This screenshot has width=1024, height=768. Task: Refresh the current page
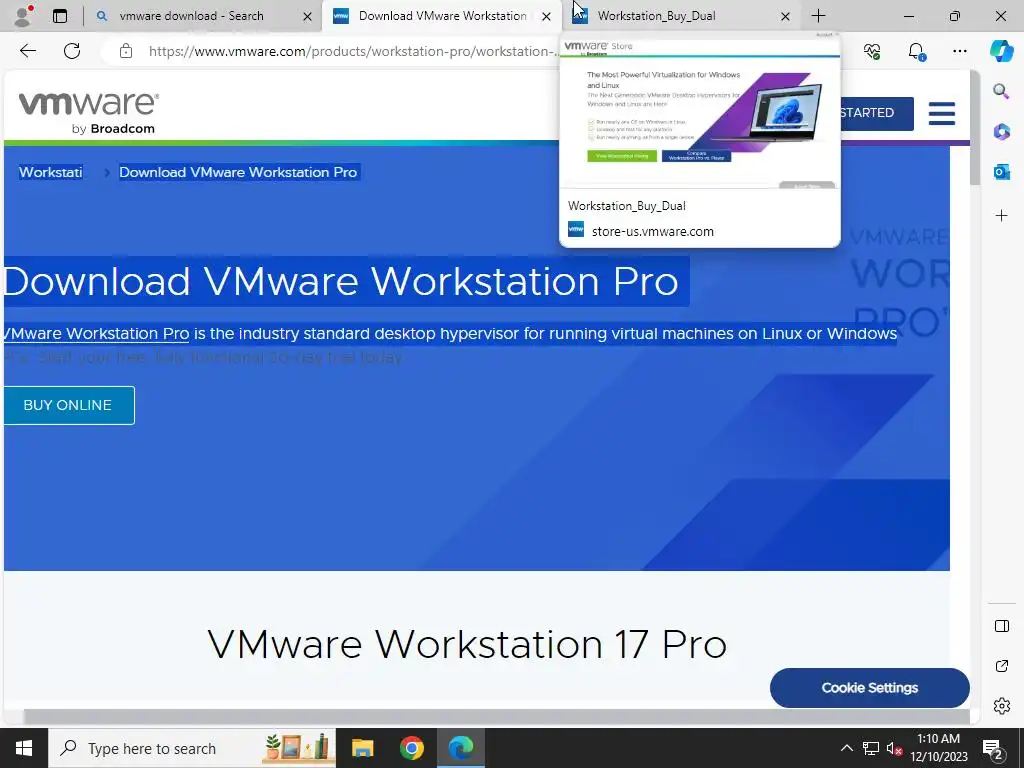[72, 51]
